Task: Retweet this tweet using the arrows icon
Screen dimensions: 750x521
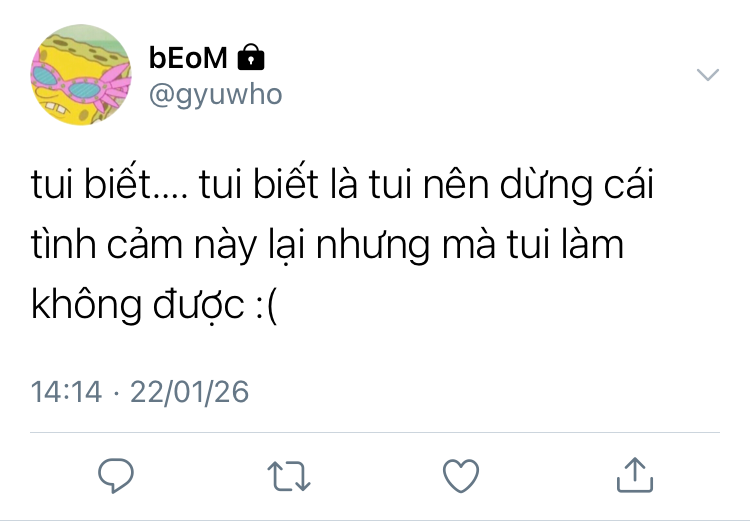Action: 289,476
